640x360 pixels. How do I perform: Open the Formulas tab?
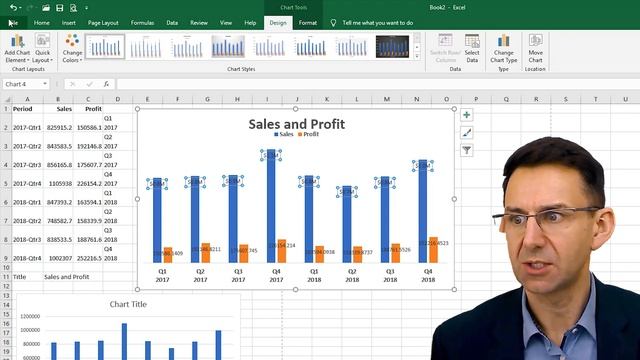[x=142, y=23]
